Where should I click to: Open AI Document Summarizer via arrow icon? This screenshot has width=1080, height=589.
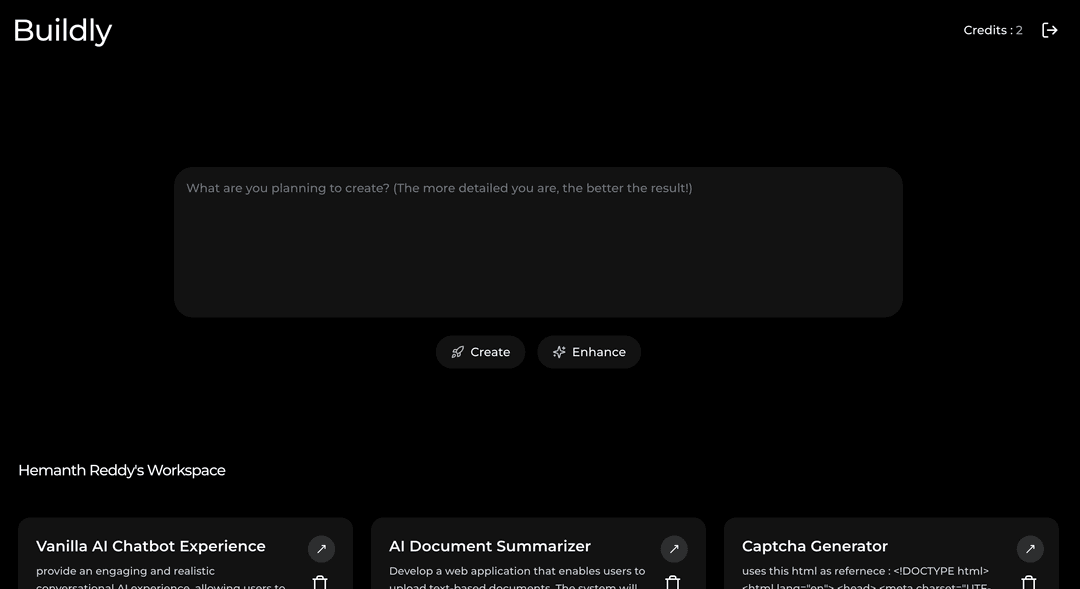pyautogui.click(x=674, y=549)
